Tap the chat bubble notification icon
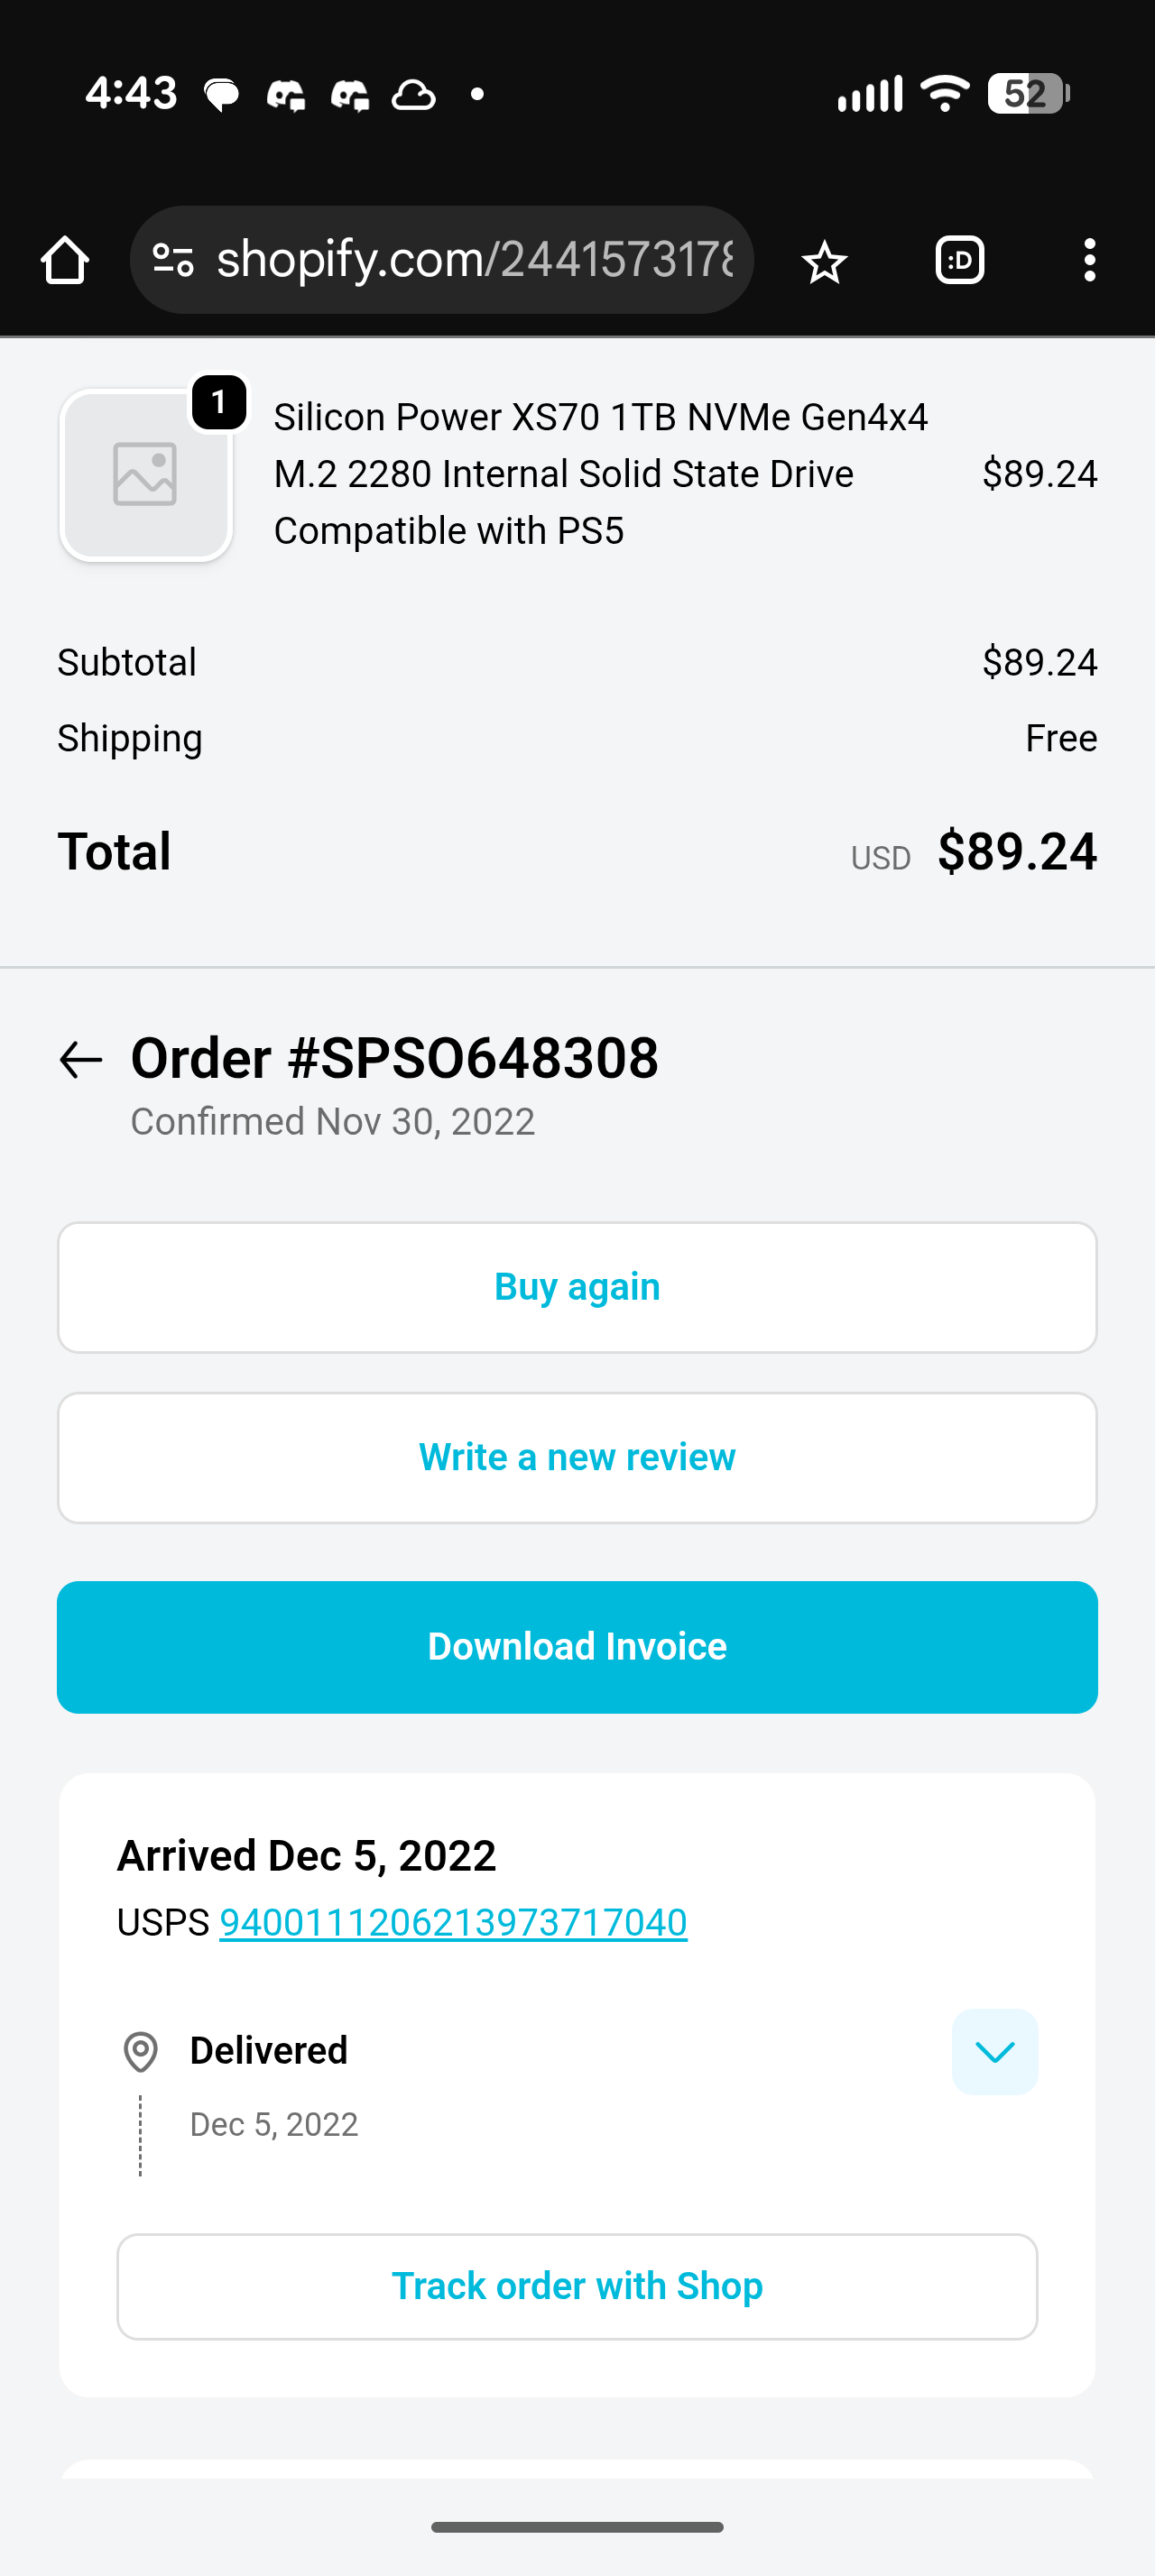Screen dimensions: 1155x2576 pyautogui.click(x=221, y=96)
